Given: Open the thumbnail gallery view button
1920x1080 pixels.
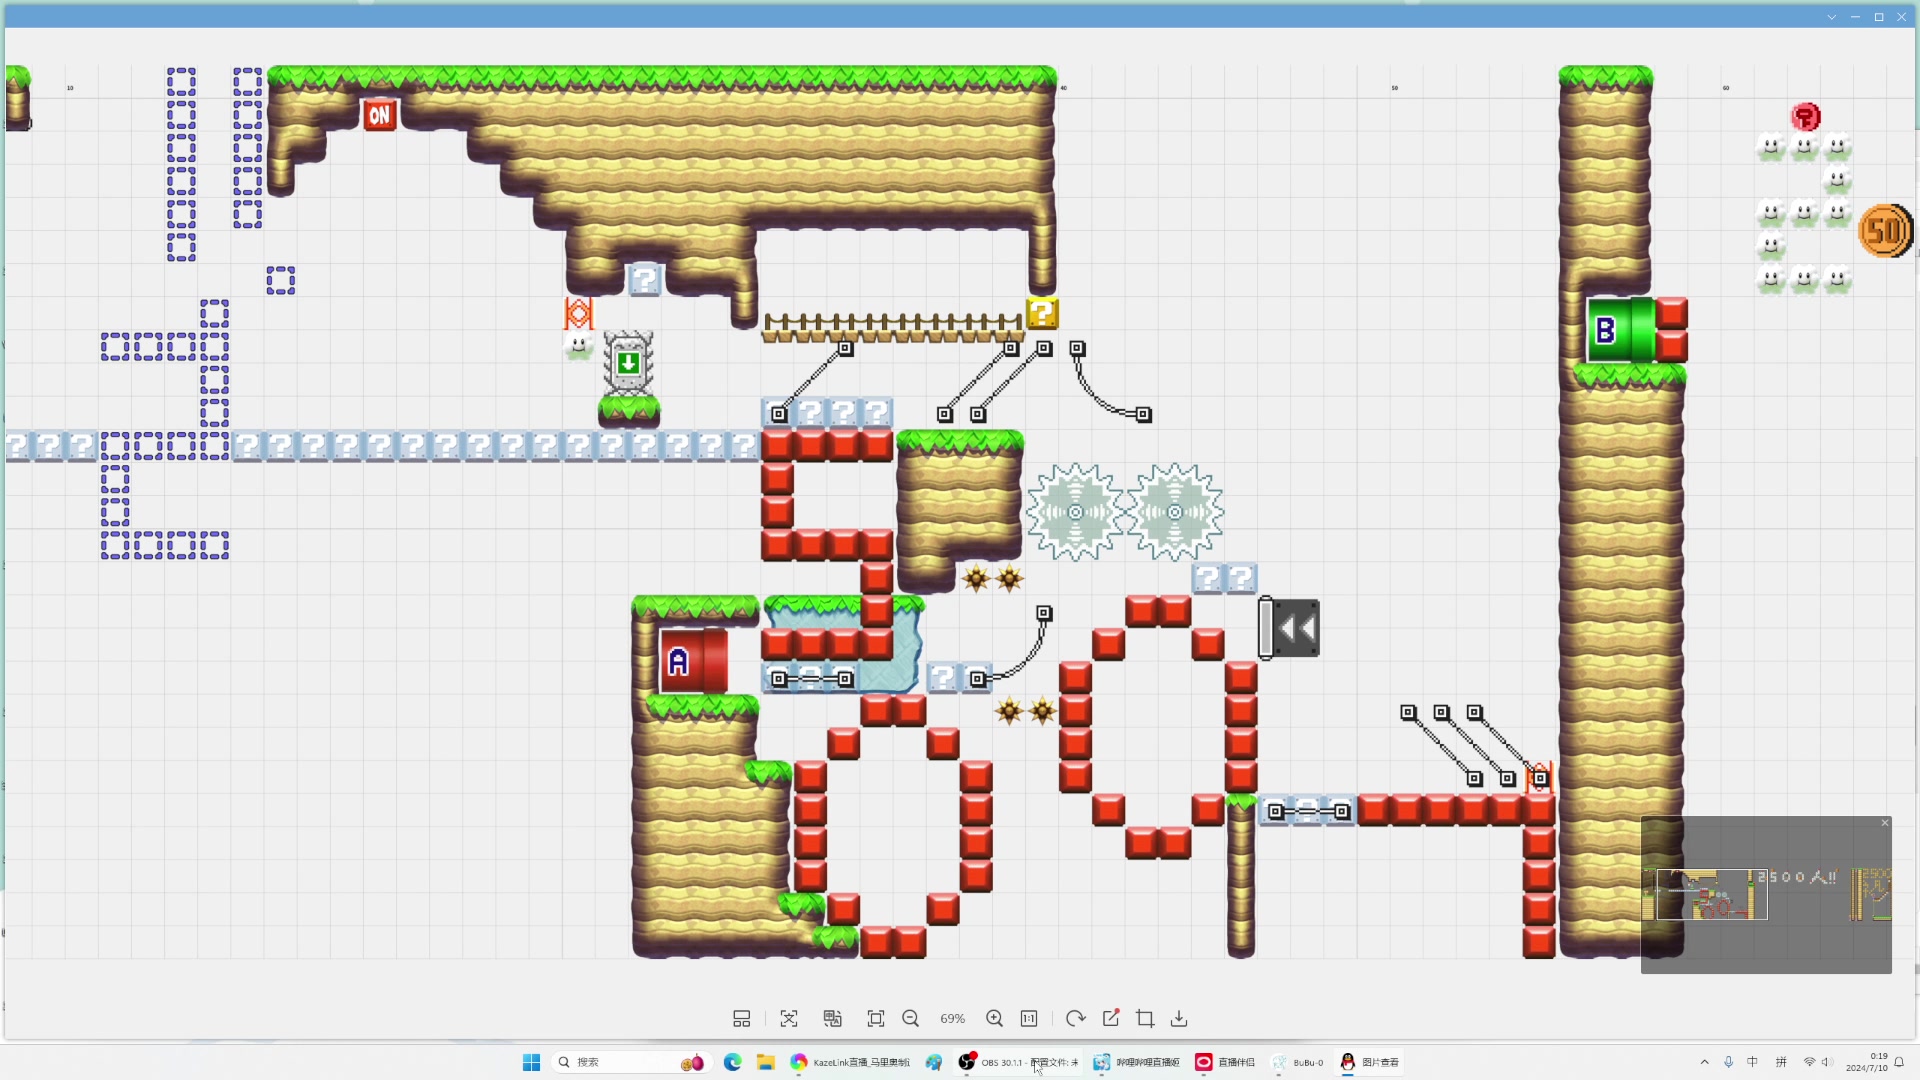Looking at the screenshot, I should click(741, 1018).
